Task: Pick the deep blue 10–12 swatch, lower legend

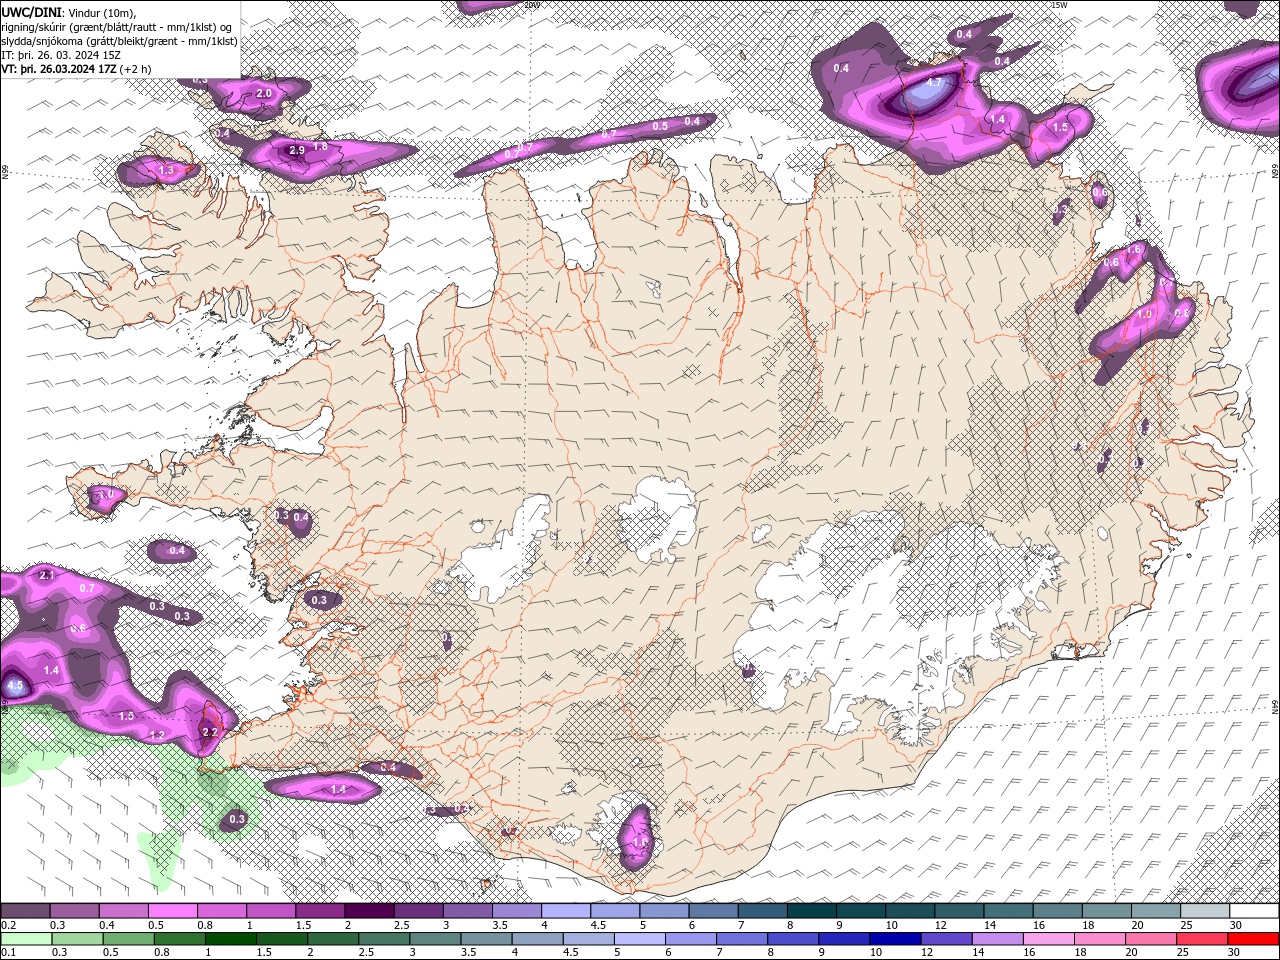Action: coord(895,939)
